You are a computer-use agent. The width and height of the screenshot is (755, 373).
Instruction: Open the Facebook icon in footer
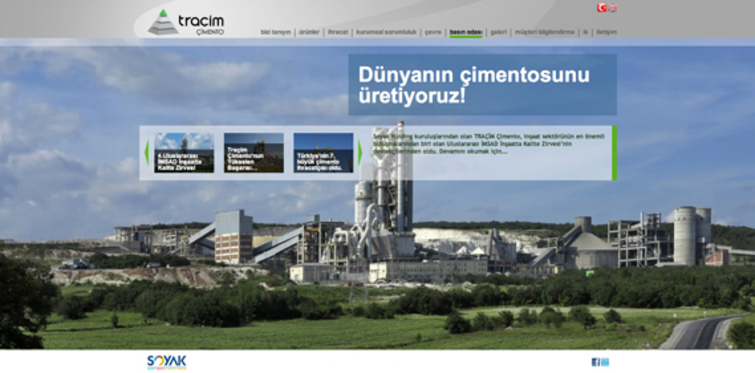(x=596, y=362)
